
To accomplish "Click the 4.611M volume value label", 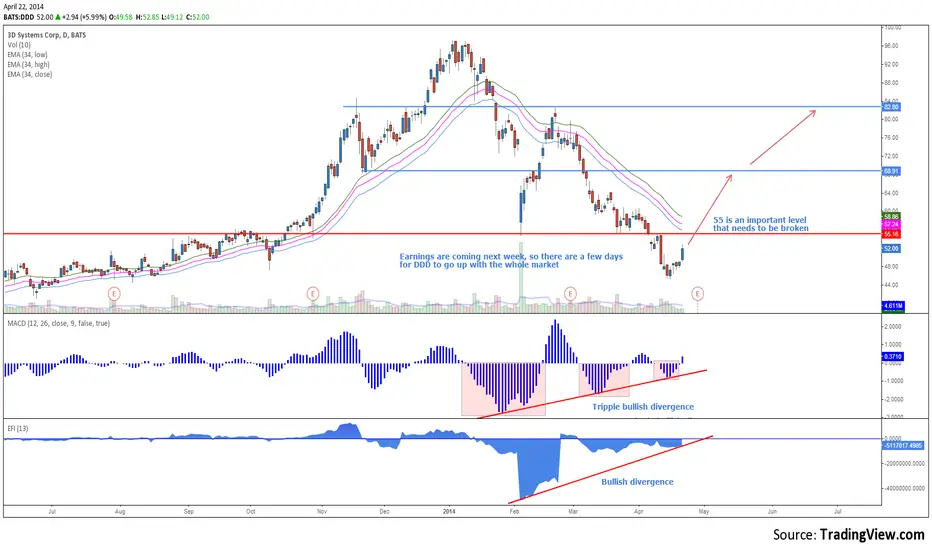I will (x=893, y=306).
